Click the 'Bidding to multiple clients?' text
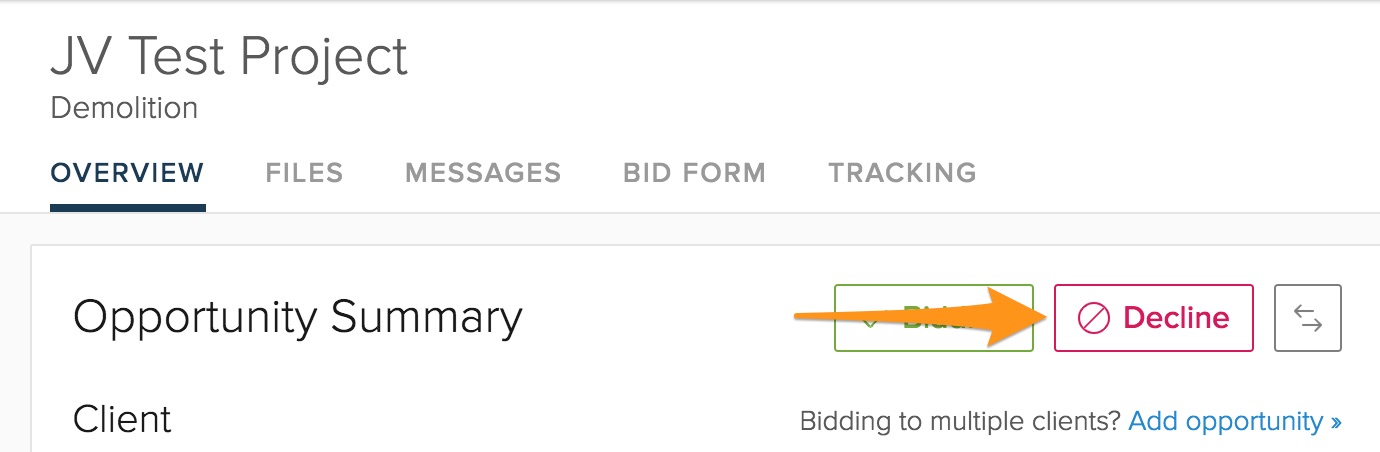This screenshot has width=1380, height=452. click(x=960, y=422)
